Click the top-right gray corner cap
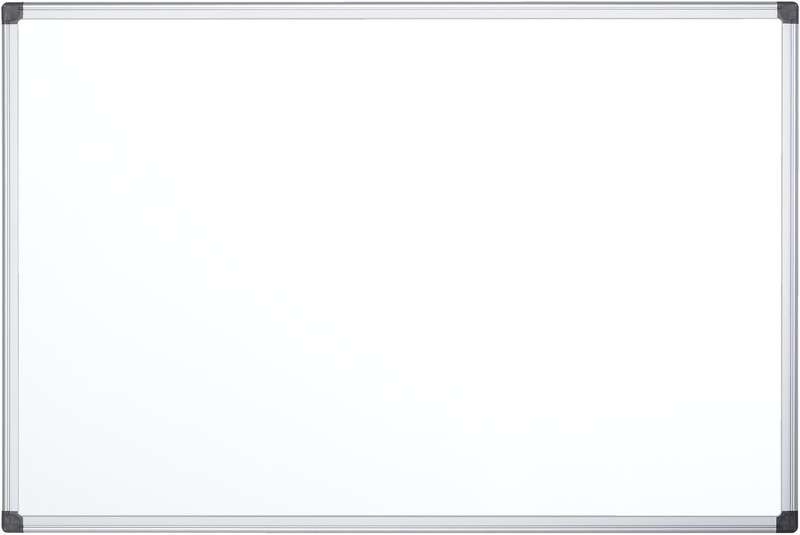 [788, 13]
